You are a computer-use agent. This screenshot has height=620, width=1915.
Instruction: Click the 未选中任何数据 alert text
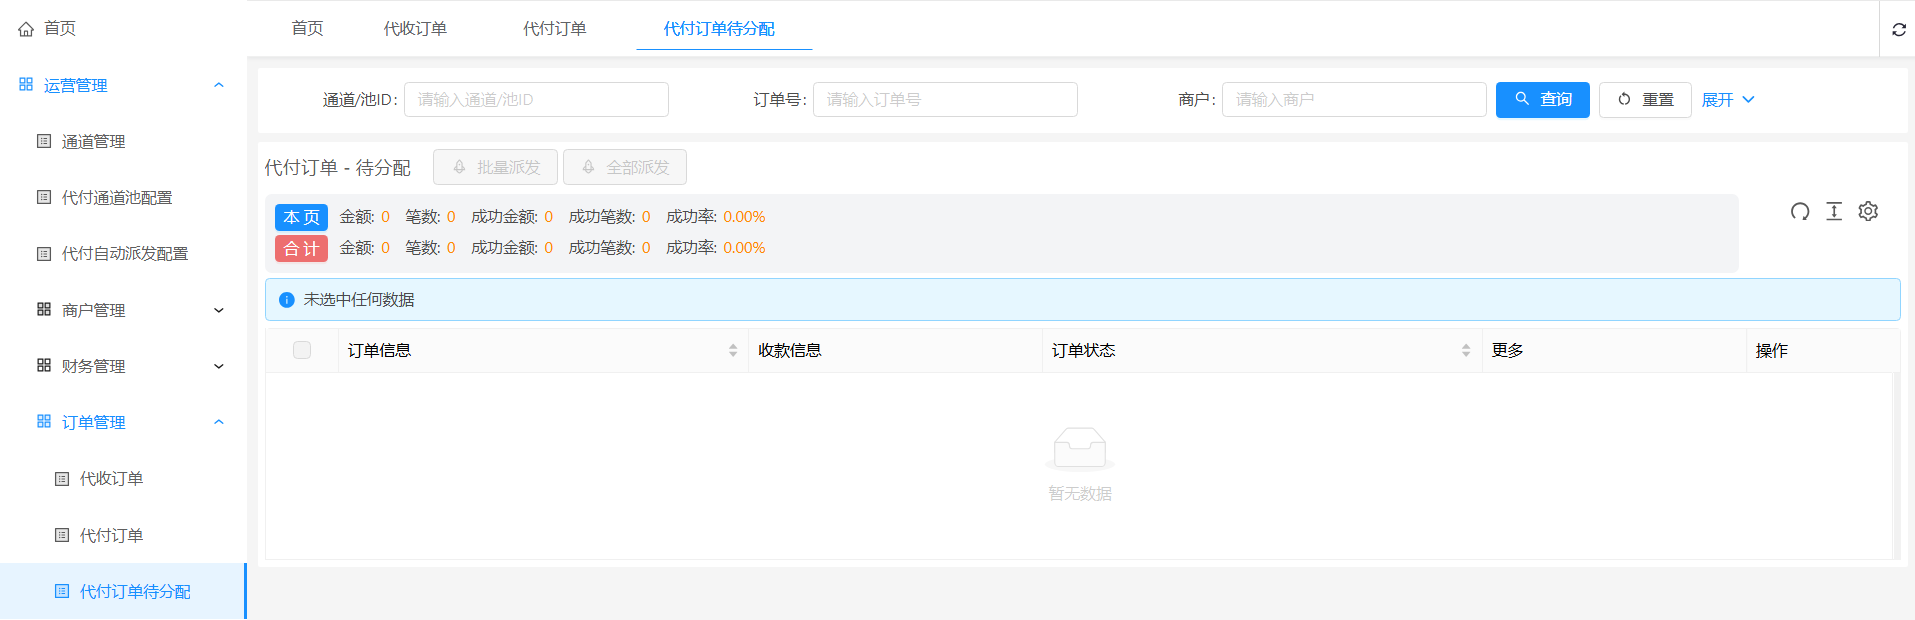pos(359,300)
